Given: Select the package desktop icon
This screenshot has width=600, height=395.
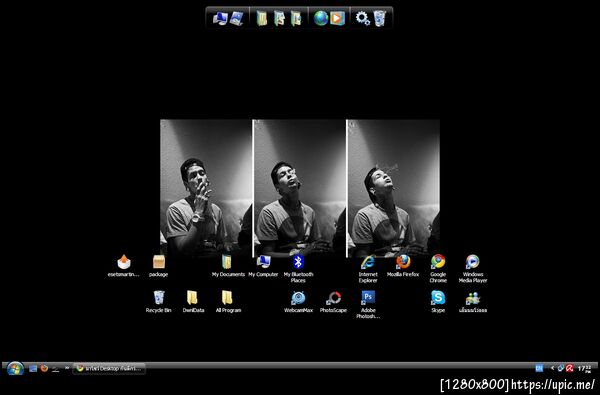Looking at the screenshot, I should [158, 266].
